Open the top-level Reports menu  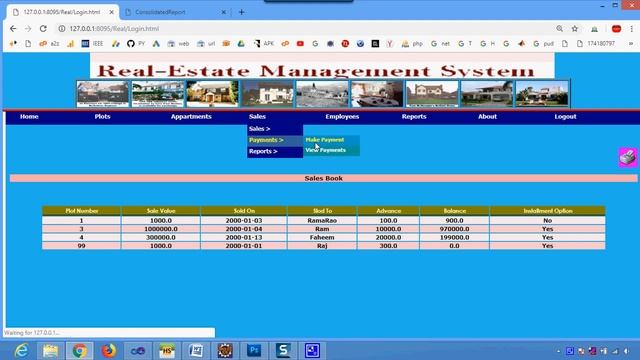point(414,117)
